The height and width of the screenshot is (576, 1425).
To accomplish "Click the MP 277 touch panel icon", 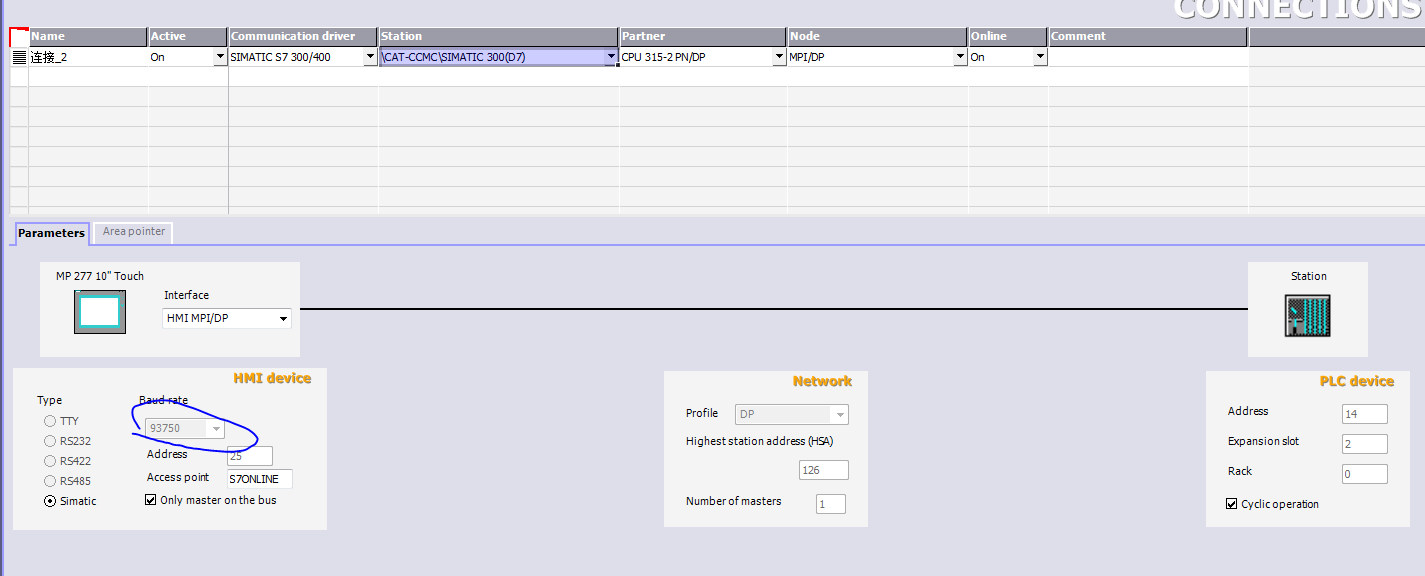I will click(100, 311).
